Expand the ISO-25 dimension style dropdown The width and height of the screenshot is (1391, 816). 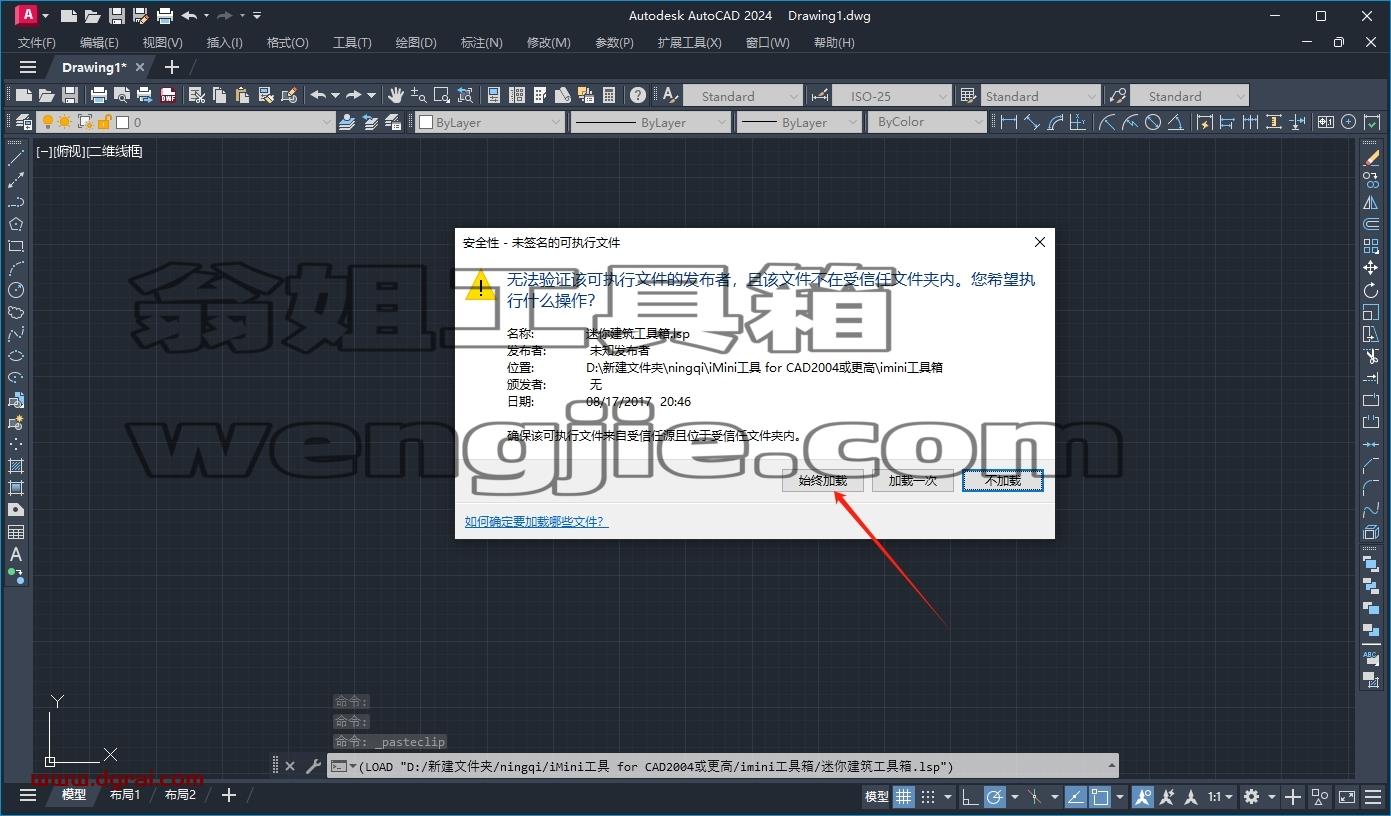[x=892, y=96]
